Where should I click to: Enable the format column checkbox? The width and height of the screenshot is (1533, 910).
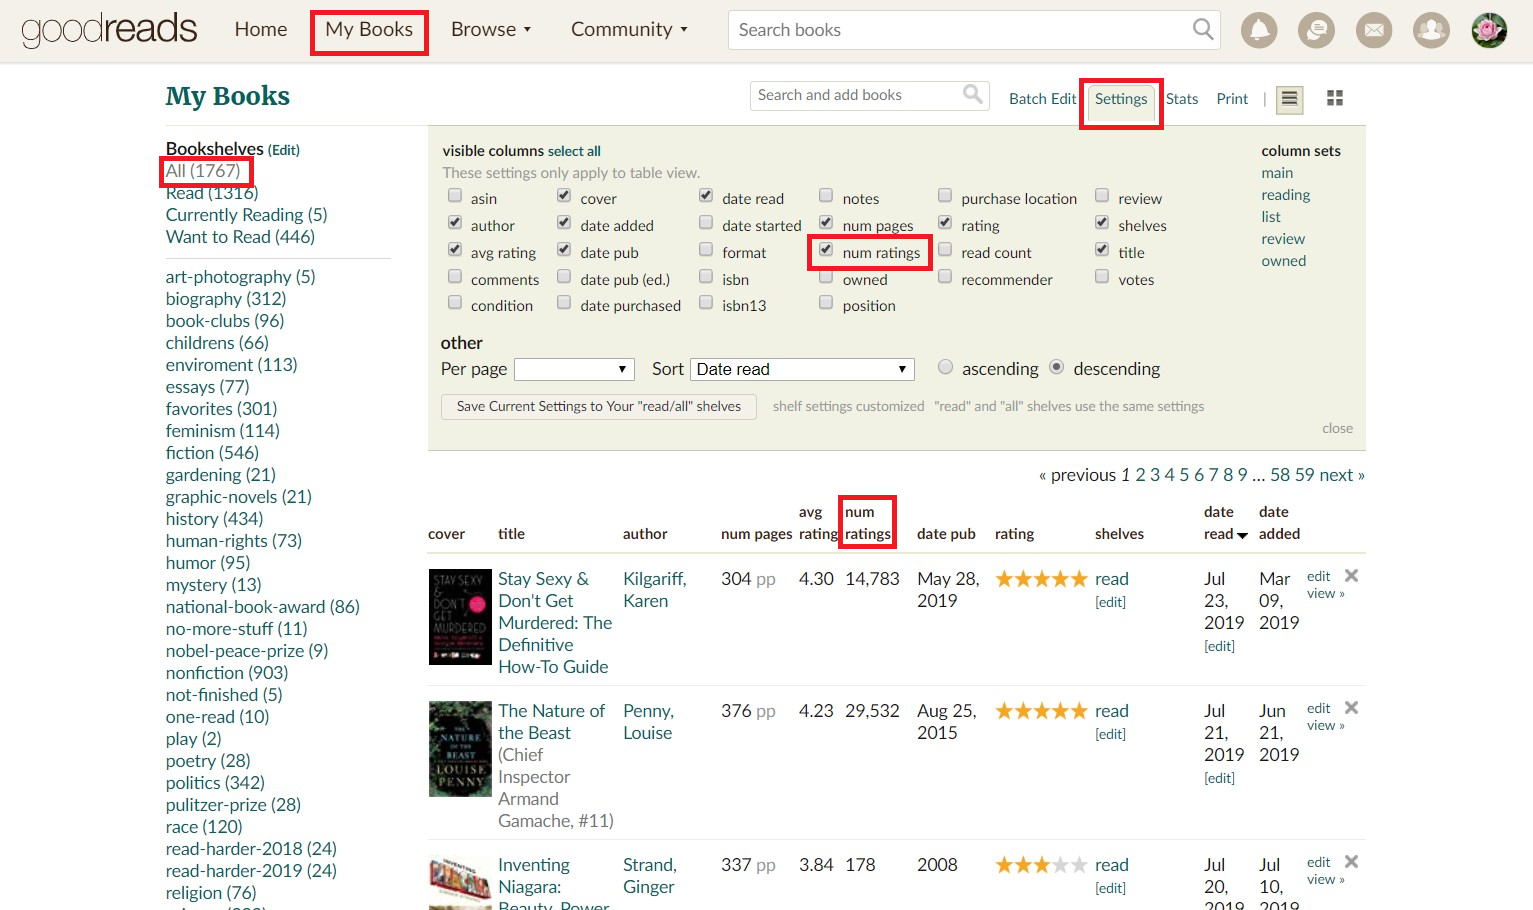[x=706, y=250]
